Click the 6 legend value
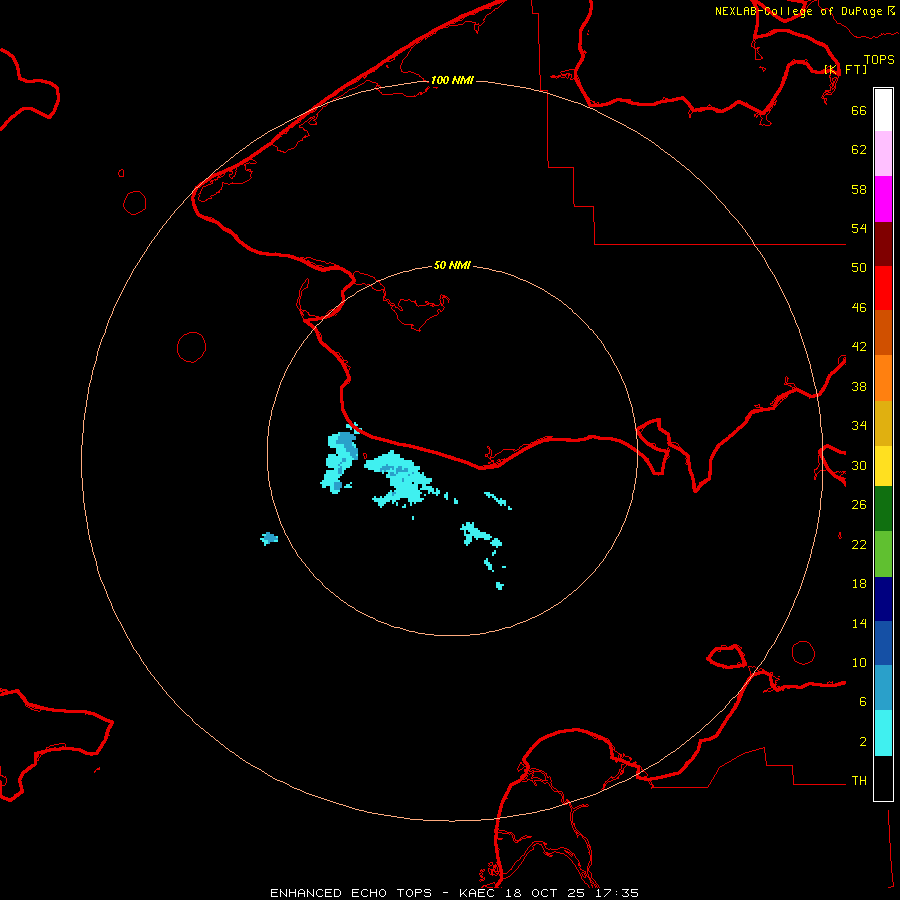 (x=863, y=702)
